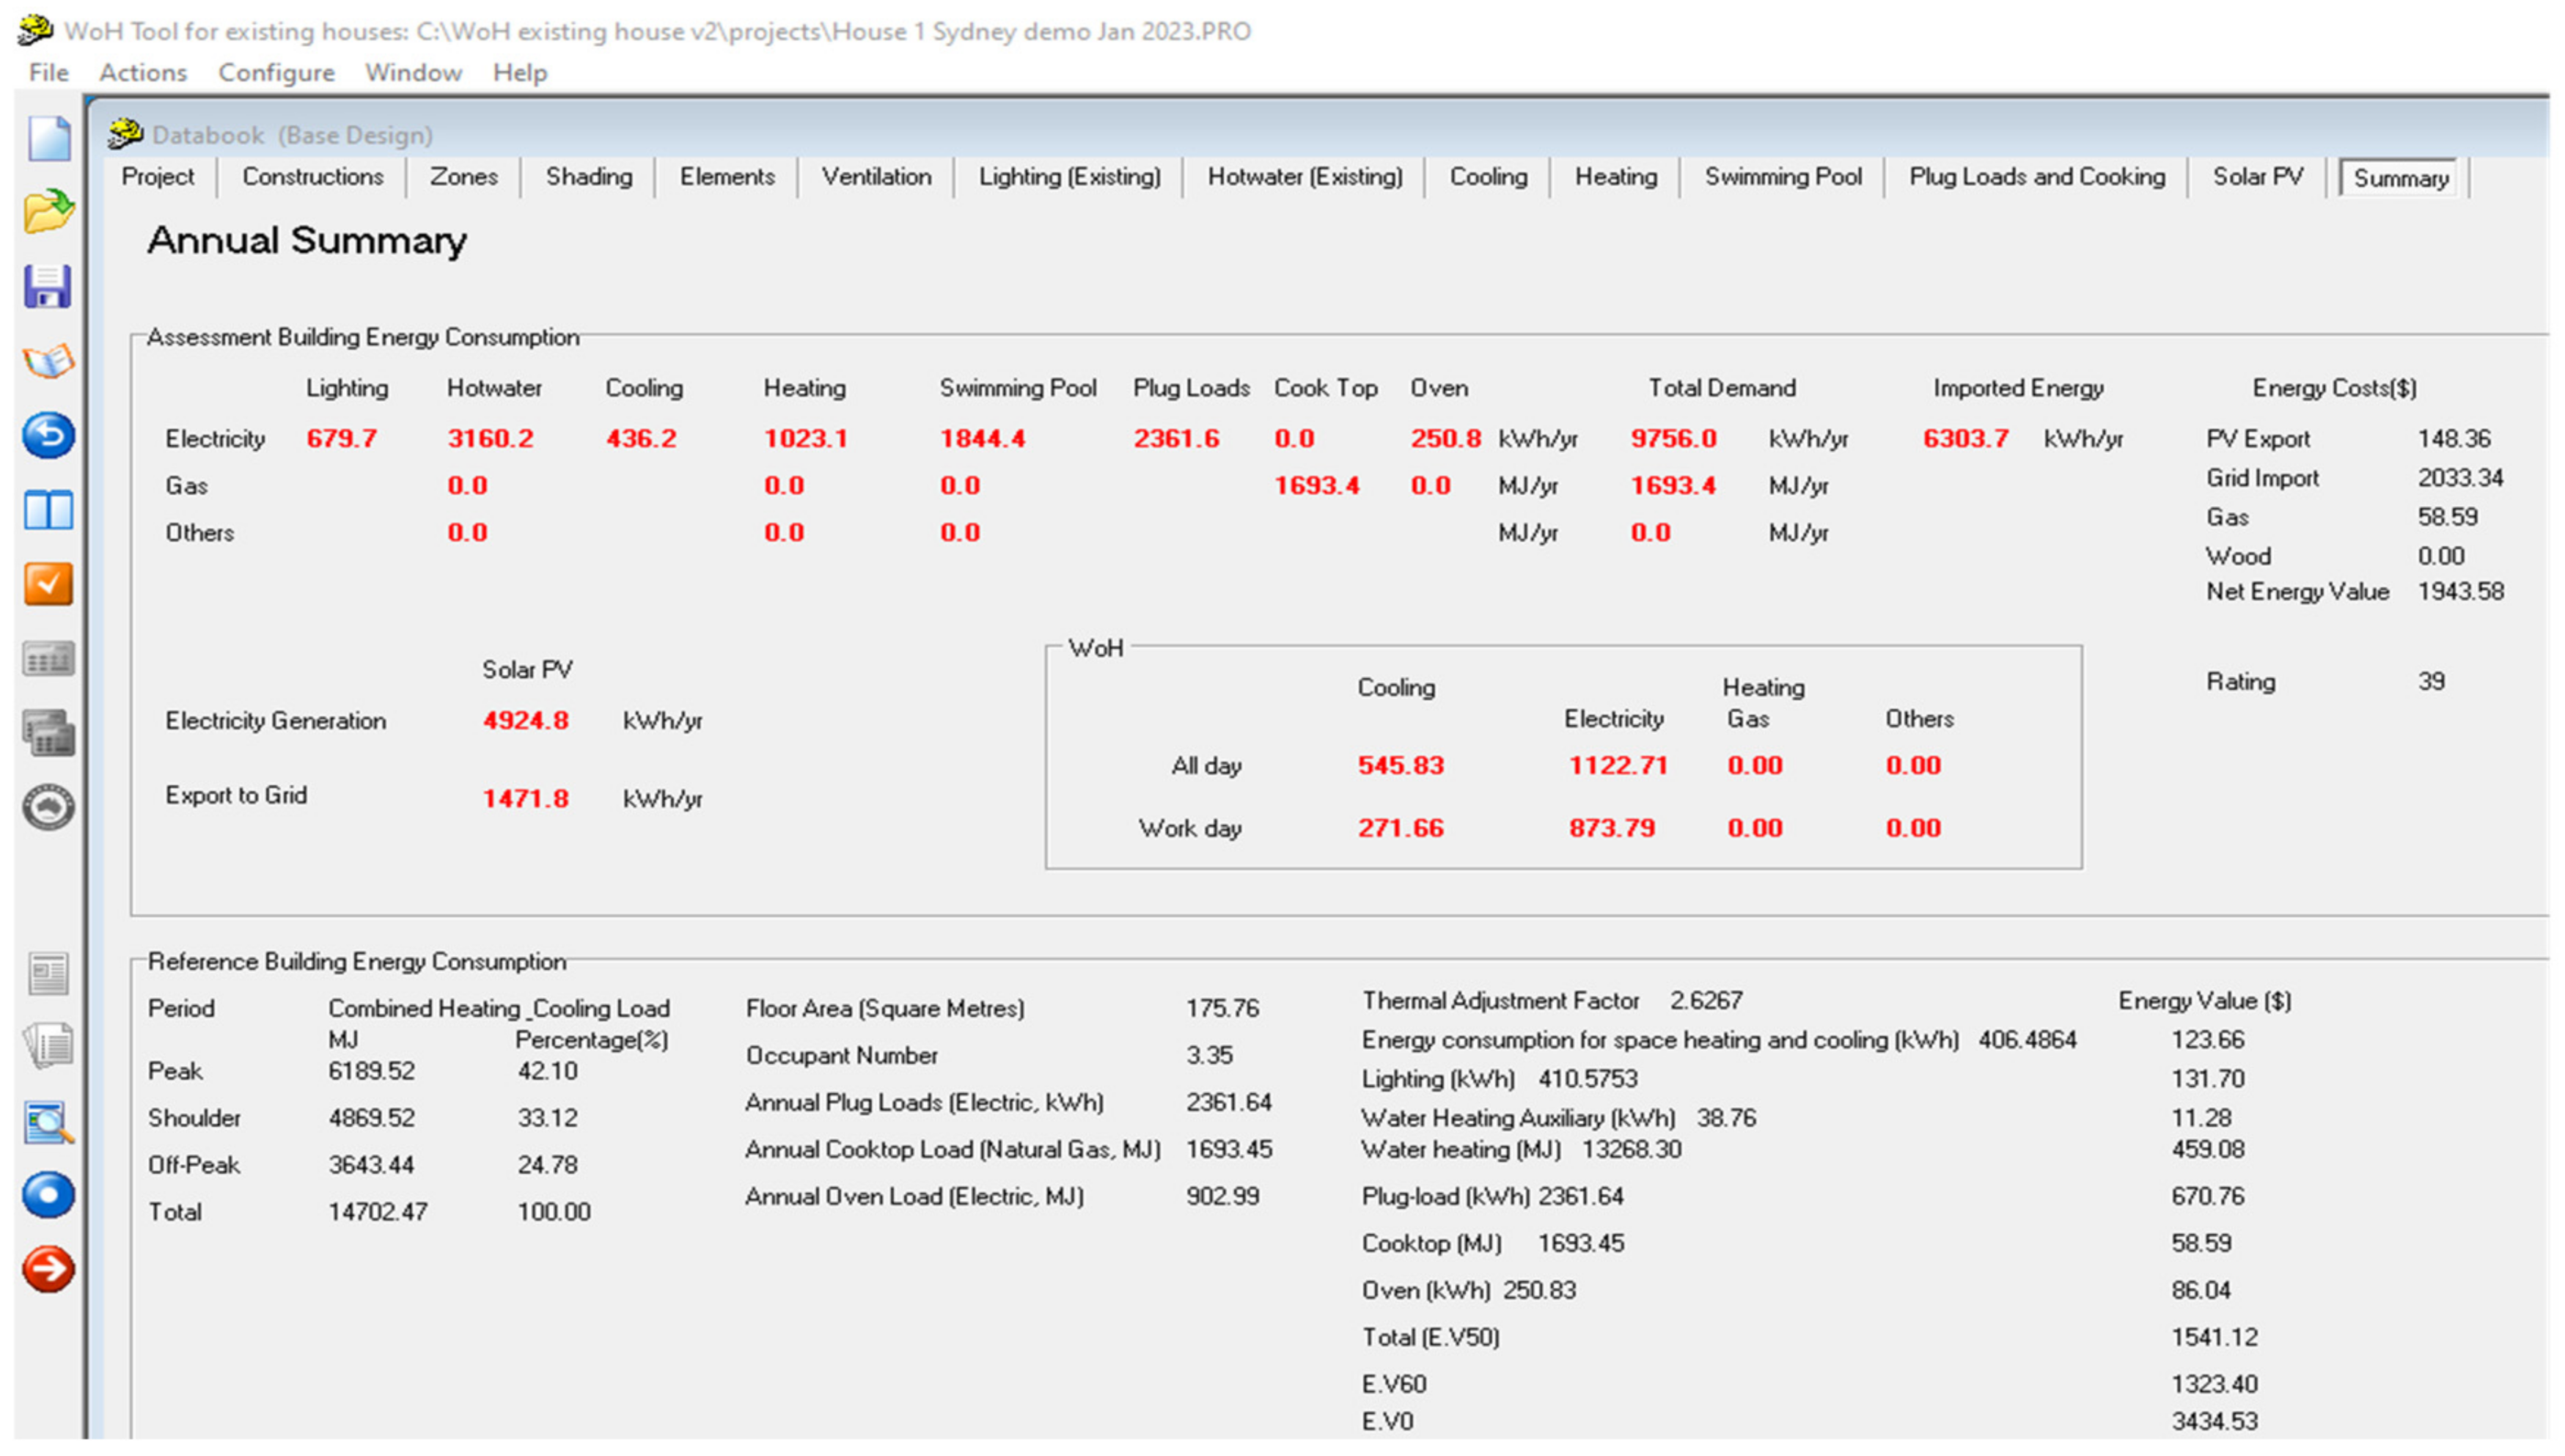The height and width of the screenshot is (1456, 2565).
Task: Click the orange checkmark icon
Action: pyautogui.click(x=48, y=584)
